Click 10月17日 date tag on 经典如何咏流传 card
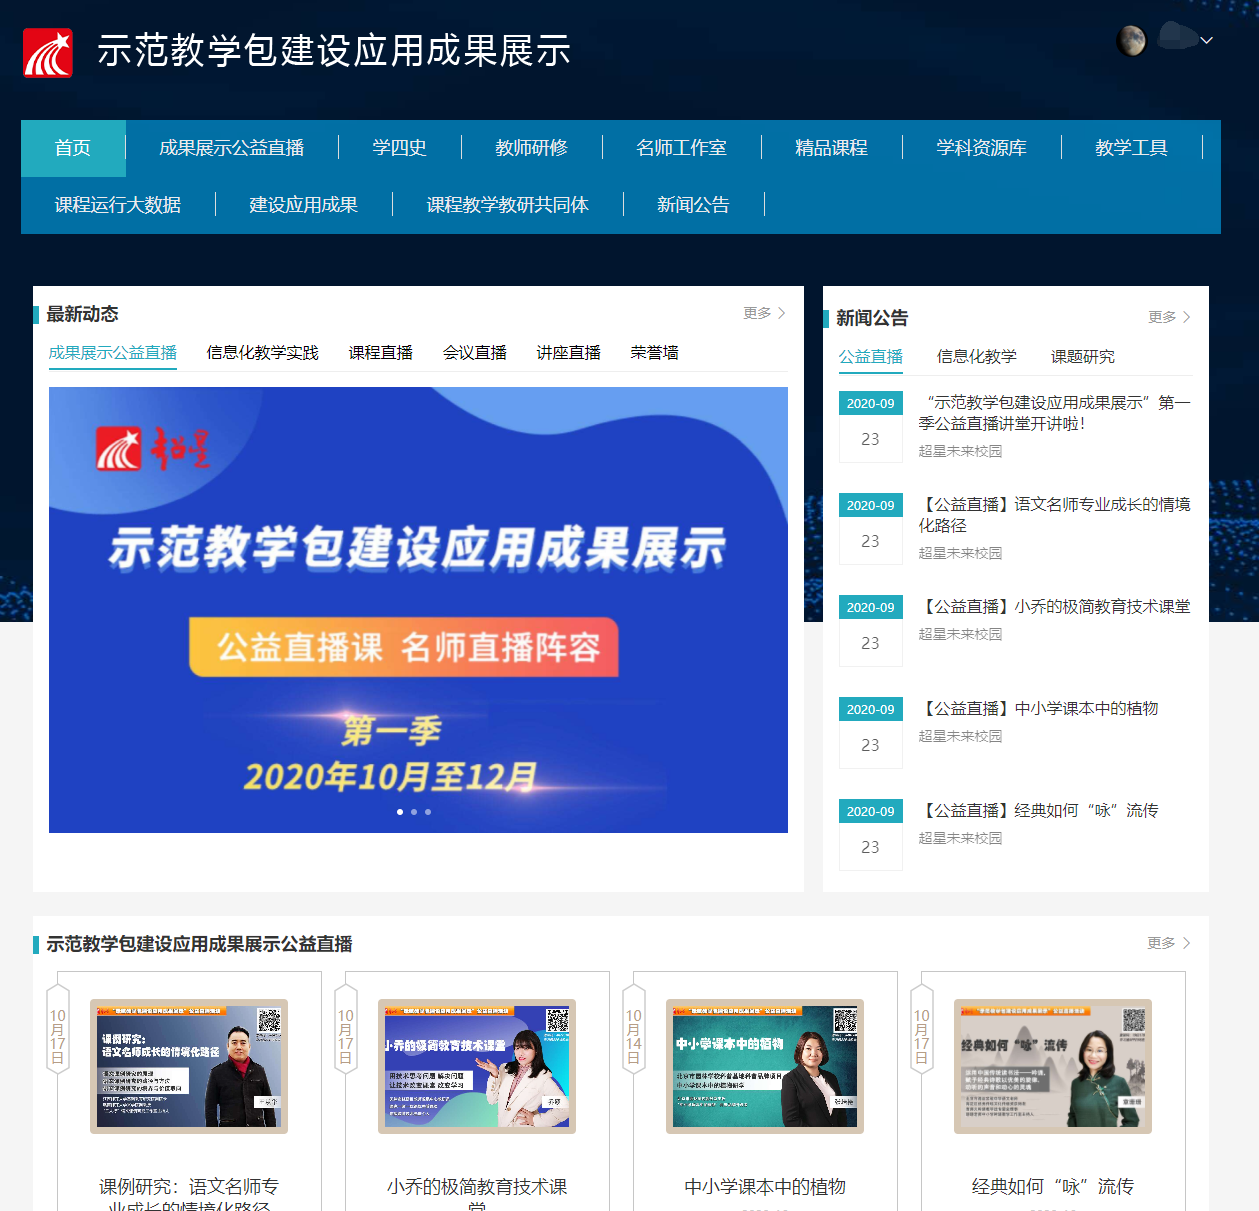 coord(922,1030)
